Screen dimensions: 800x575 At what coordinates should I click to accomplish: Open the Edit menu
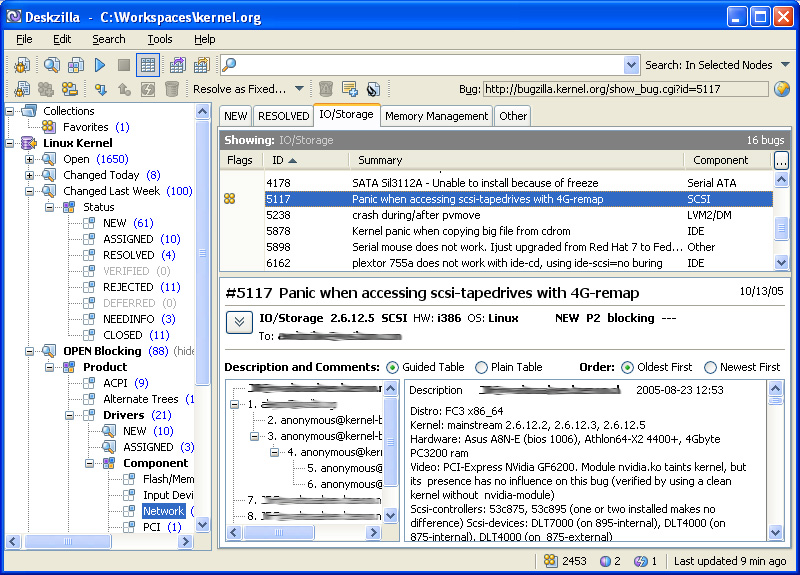click(62, 39)
